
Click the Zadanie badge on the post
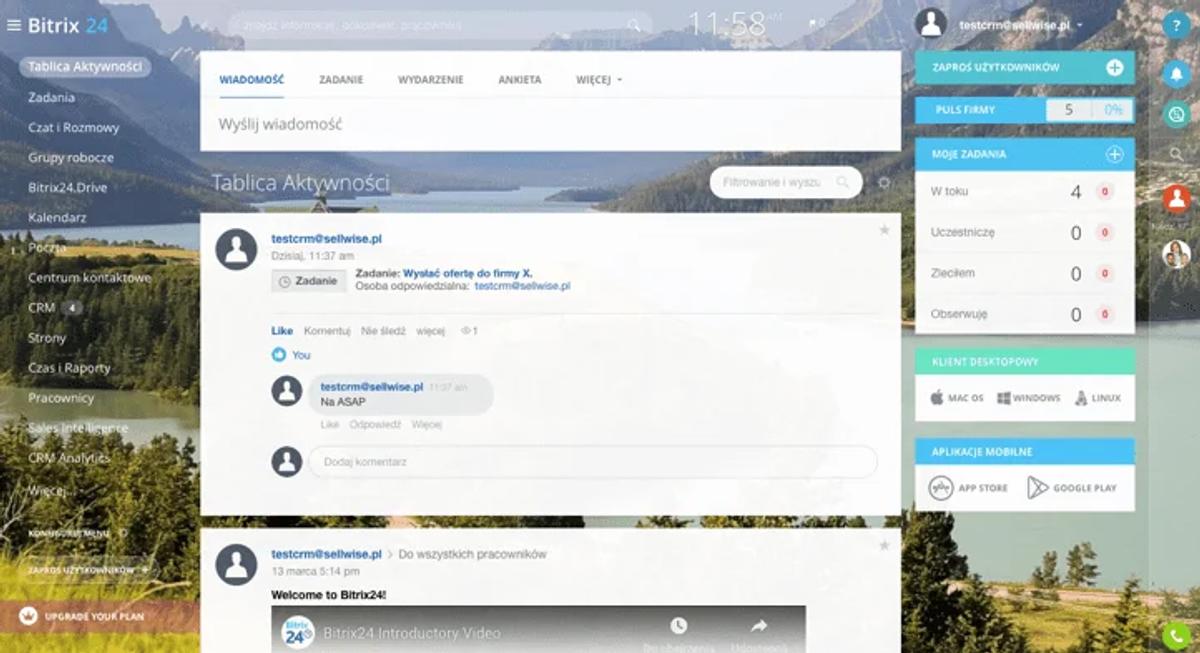(x=309, y=281)
